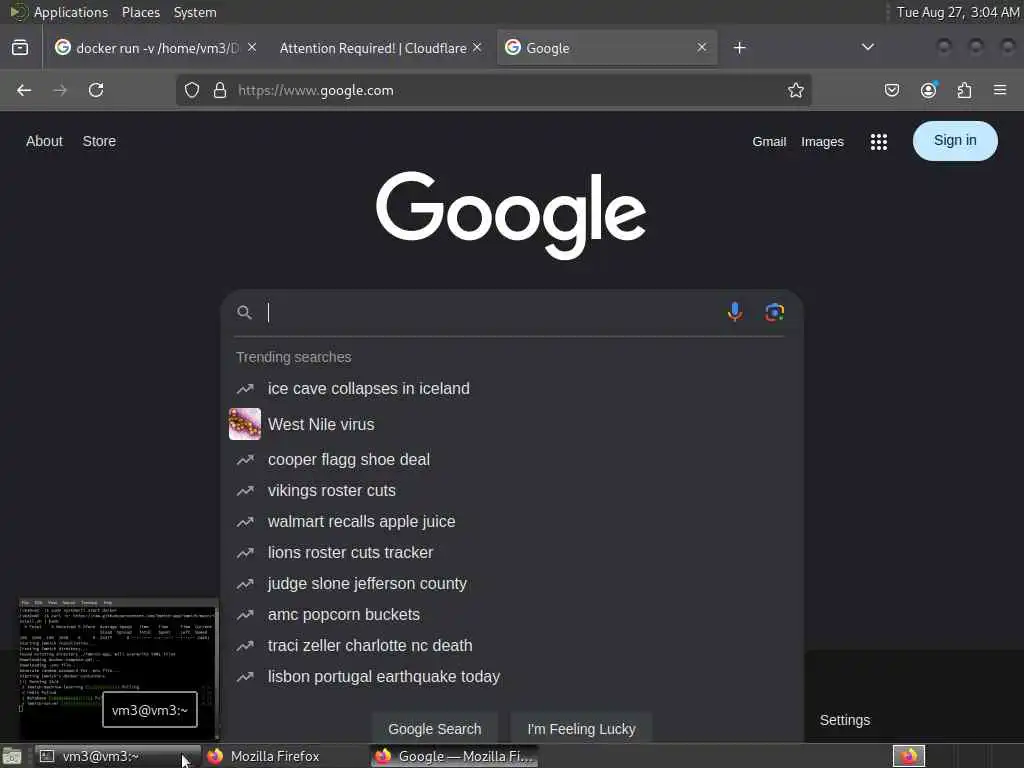Open the System menu
Viewport: 1024px width, 768px height.
(195, 12)
